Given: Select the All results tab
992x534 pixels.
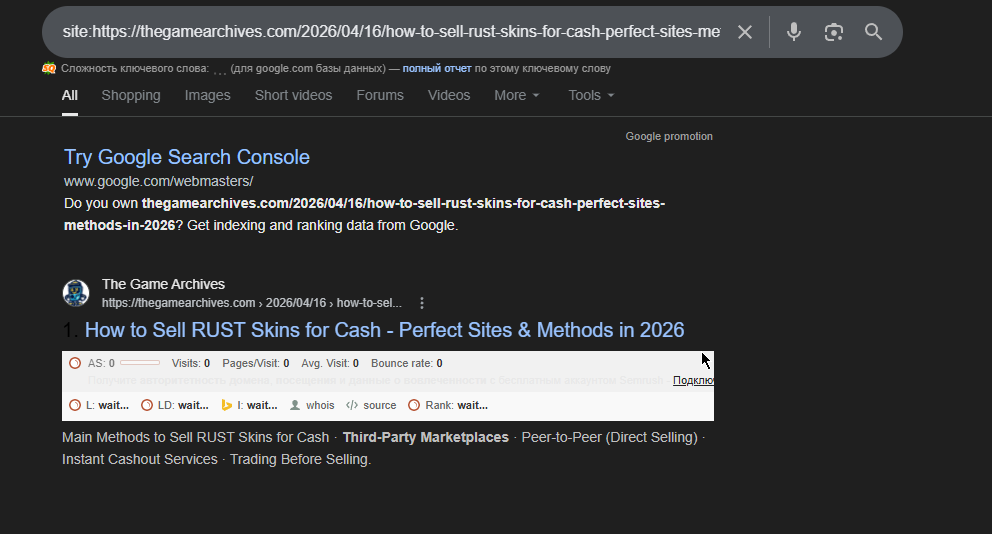Looking at the screenshot, I should click(x=70, y=96).
